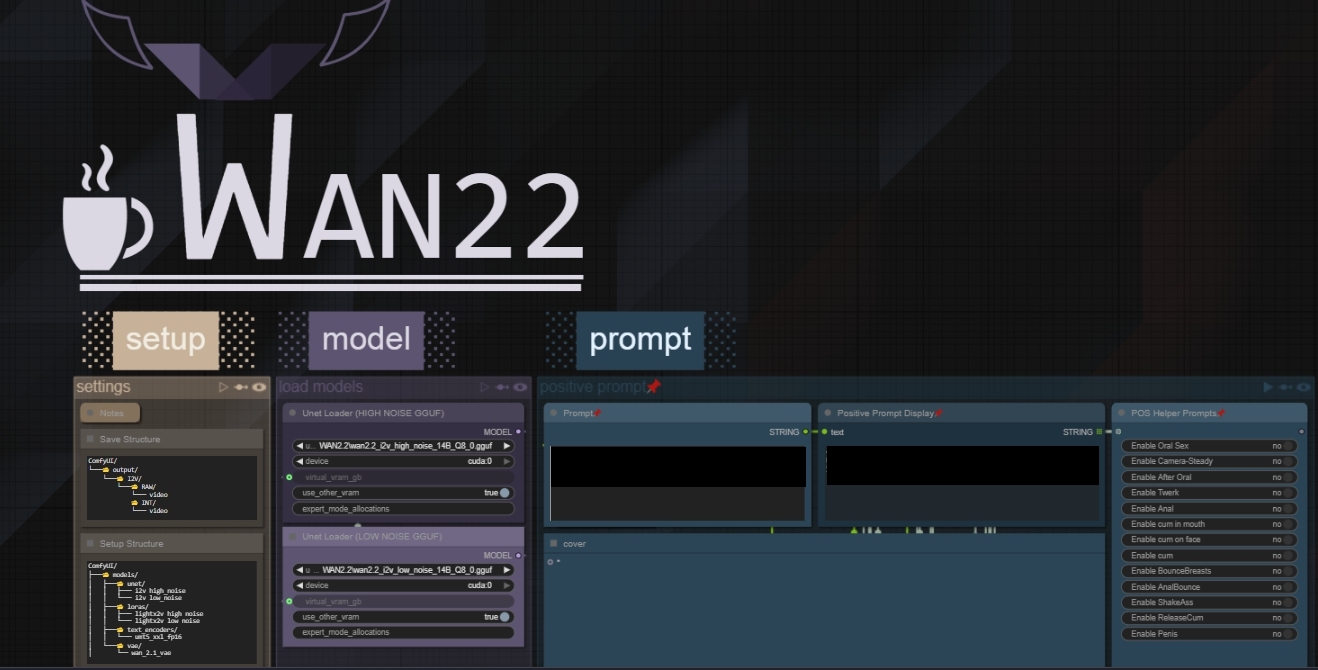
Task: Toggle mute eye icon on positive prompt group
Action: pos(1304,387)
